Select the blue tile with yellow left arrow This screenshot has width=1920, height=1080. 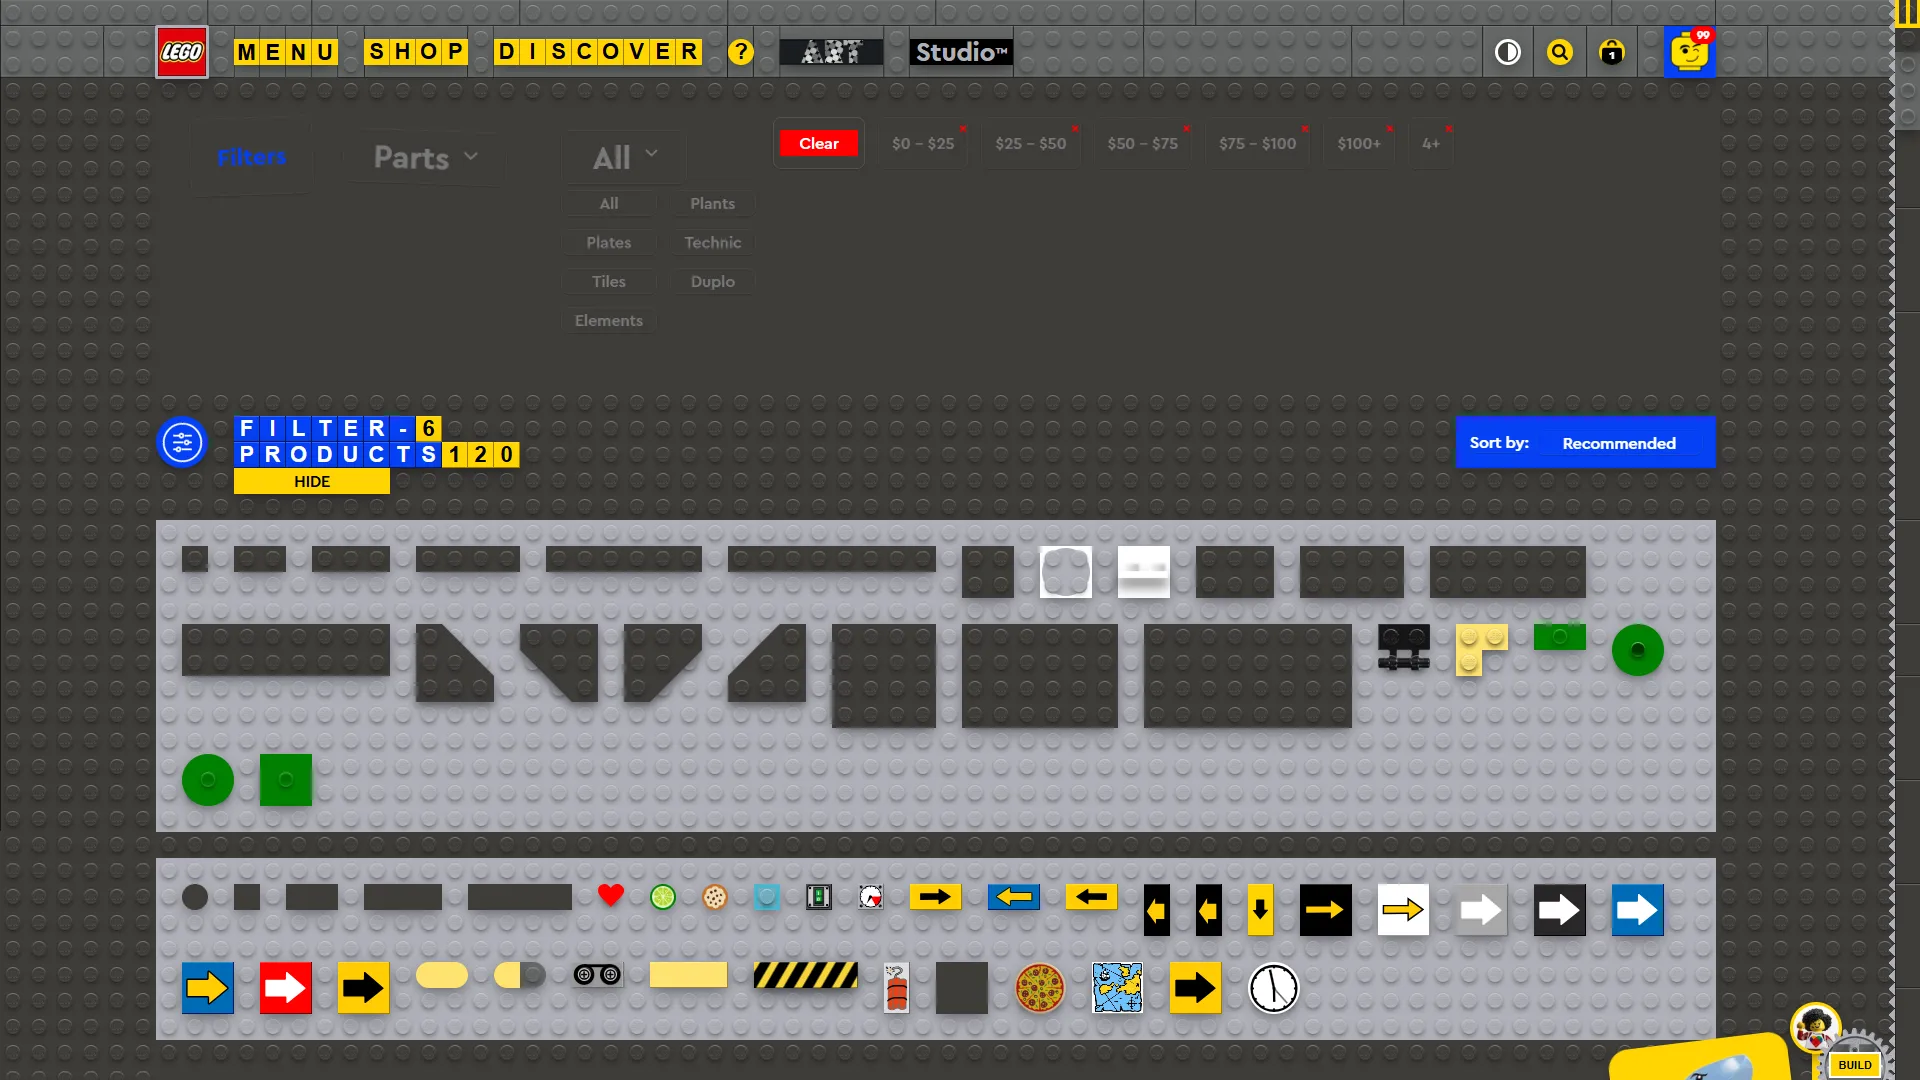pos(1014,897)
